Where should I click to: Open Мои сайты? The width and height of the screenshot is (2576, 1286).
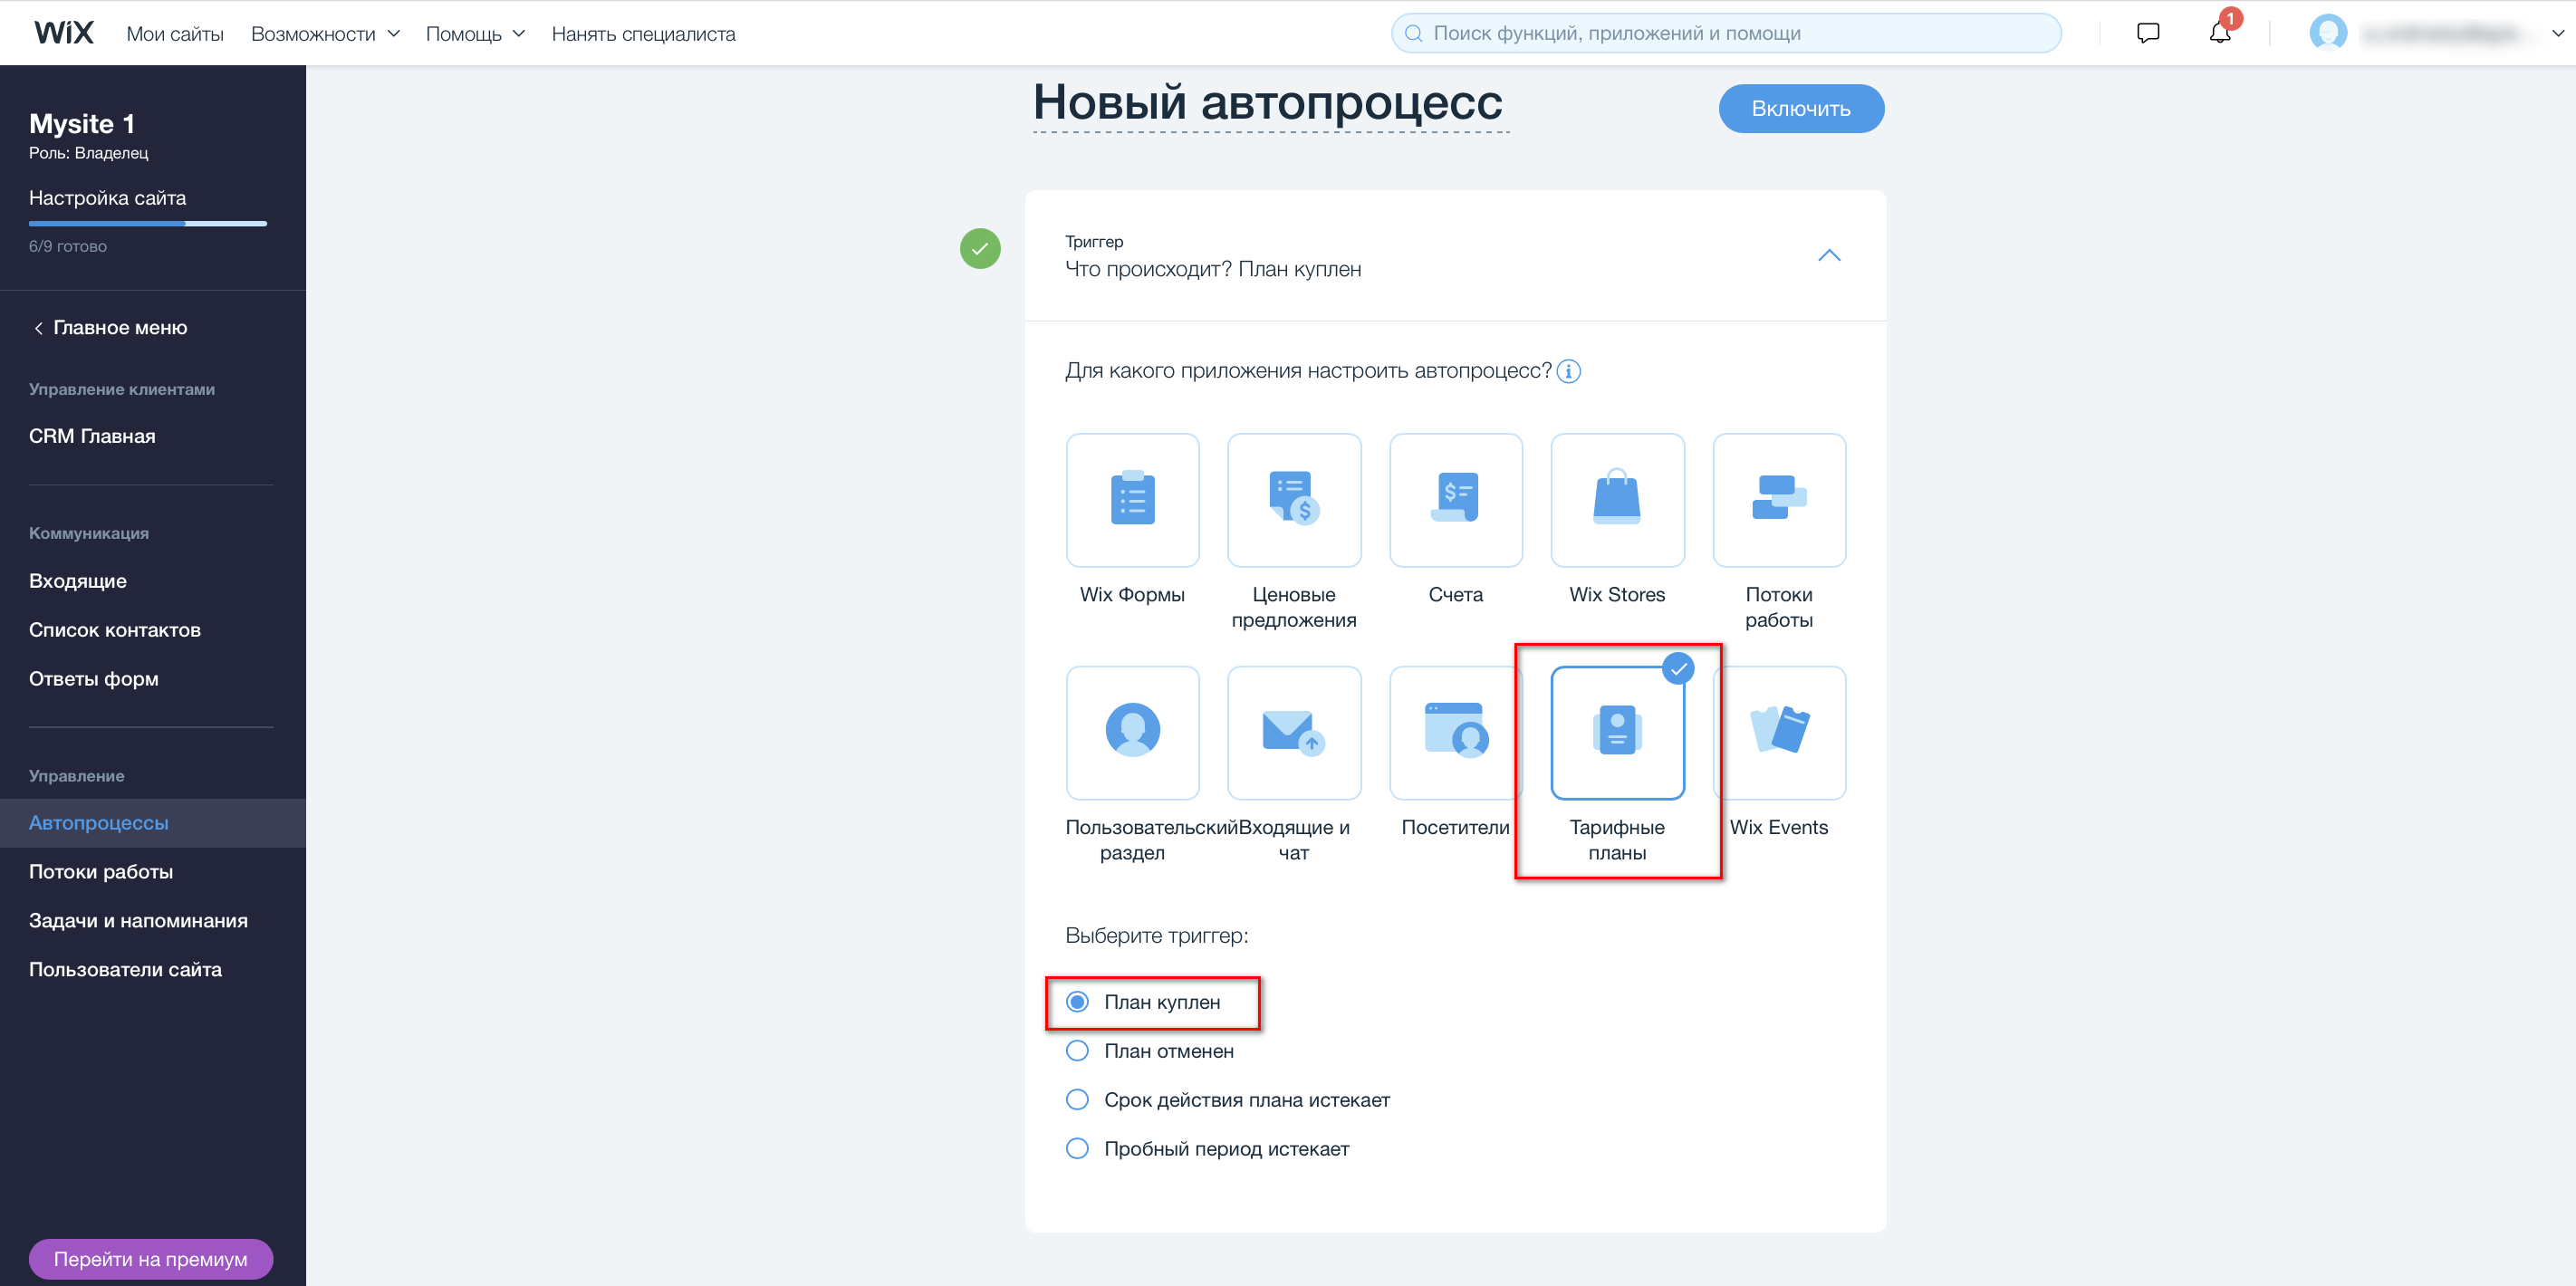point(175,34)
